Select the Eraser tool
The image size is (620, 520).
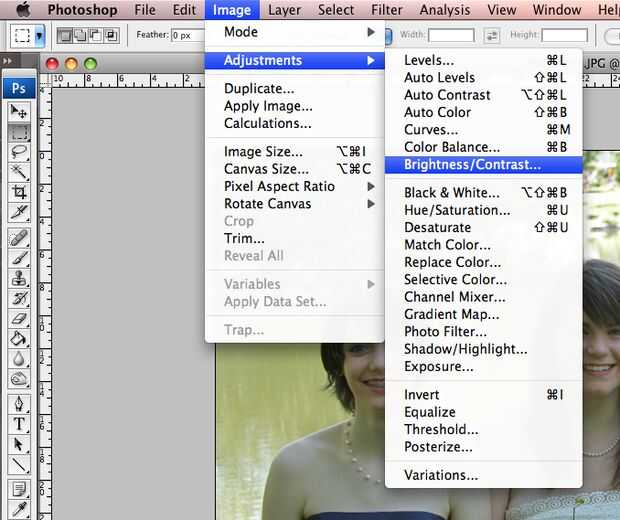19,318
